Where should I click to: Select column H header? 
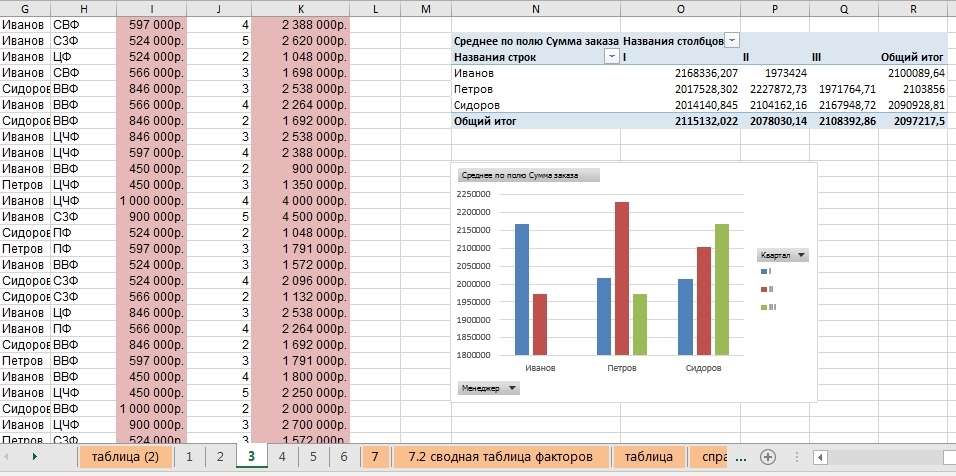(x=84, y=9)
